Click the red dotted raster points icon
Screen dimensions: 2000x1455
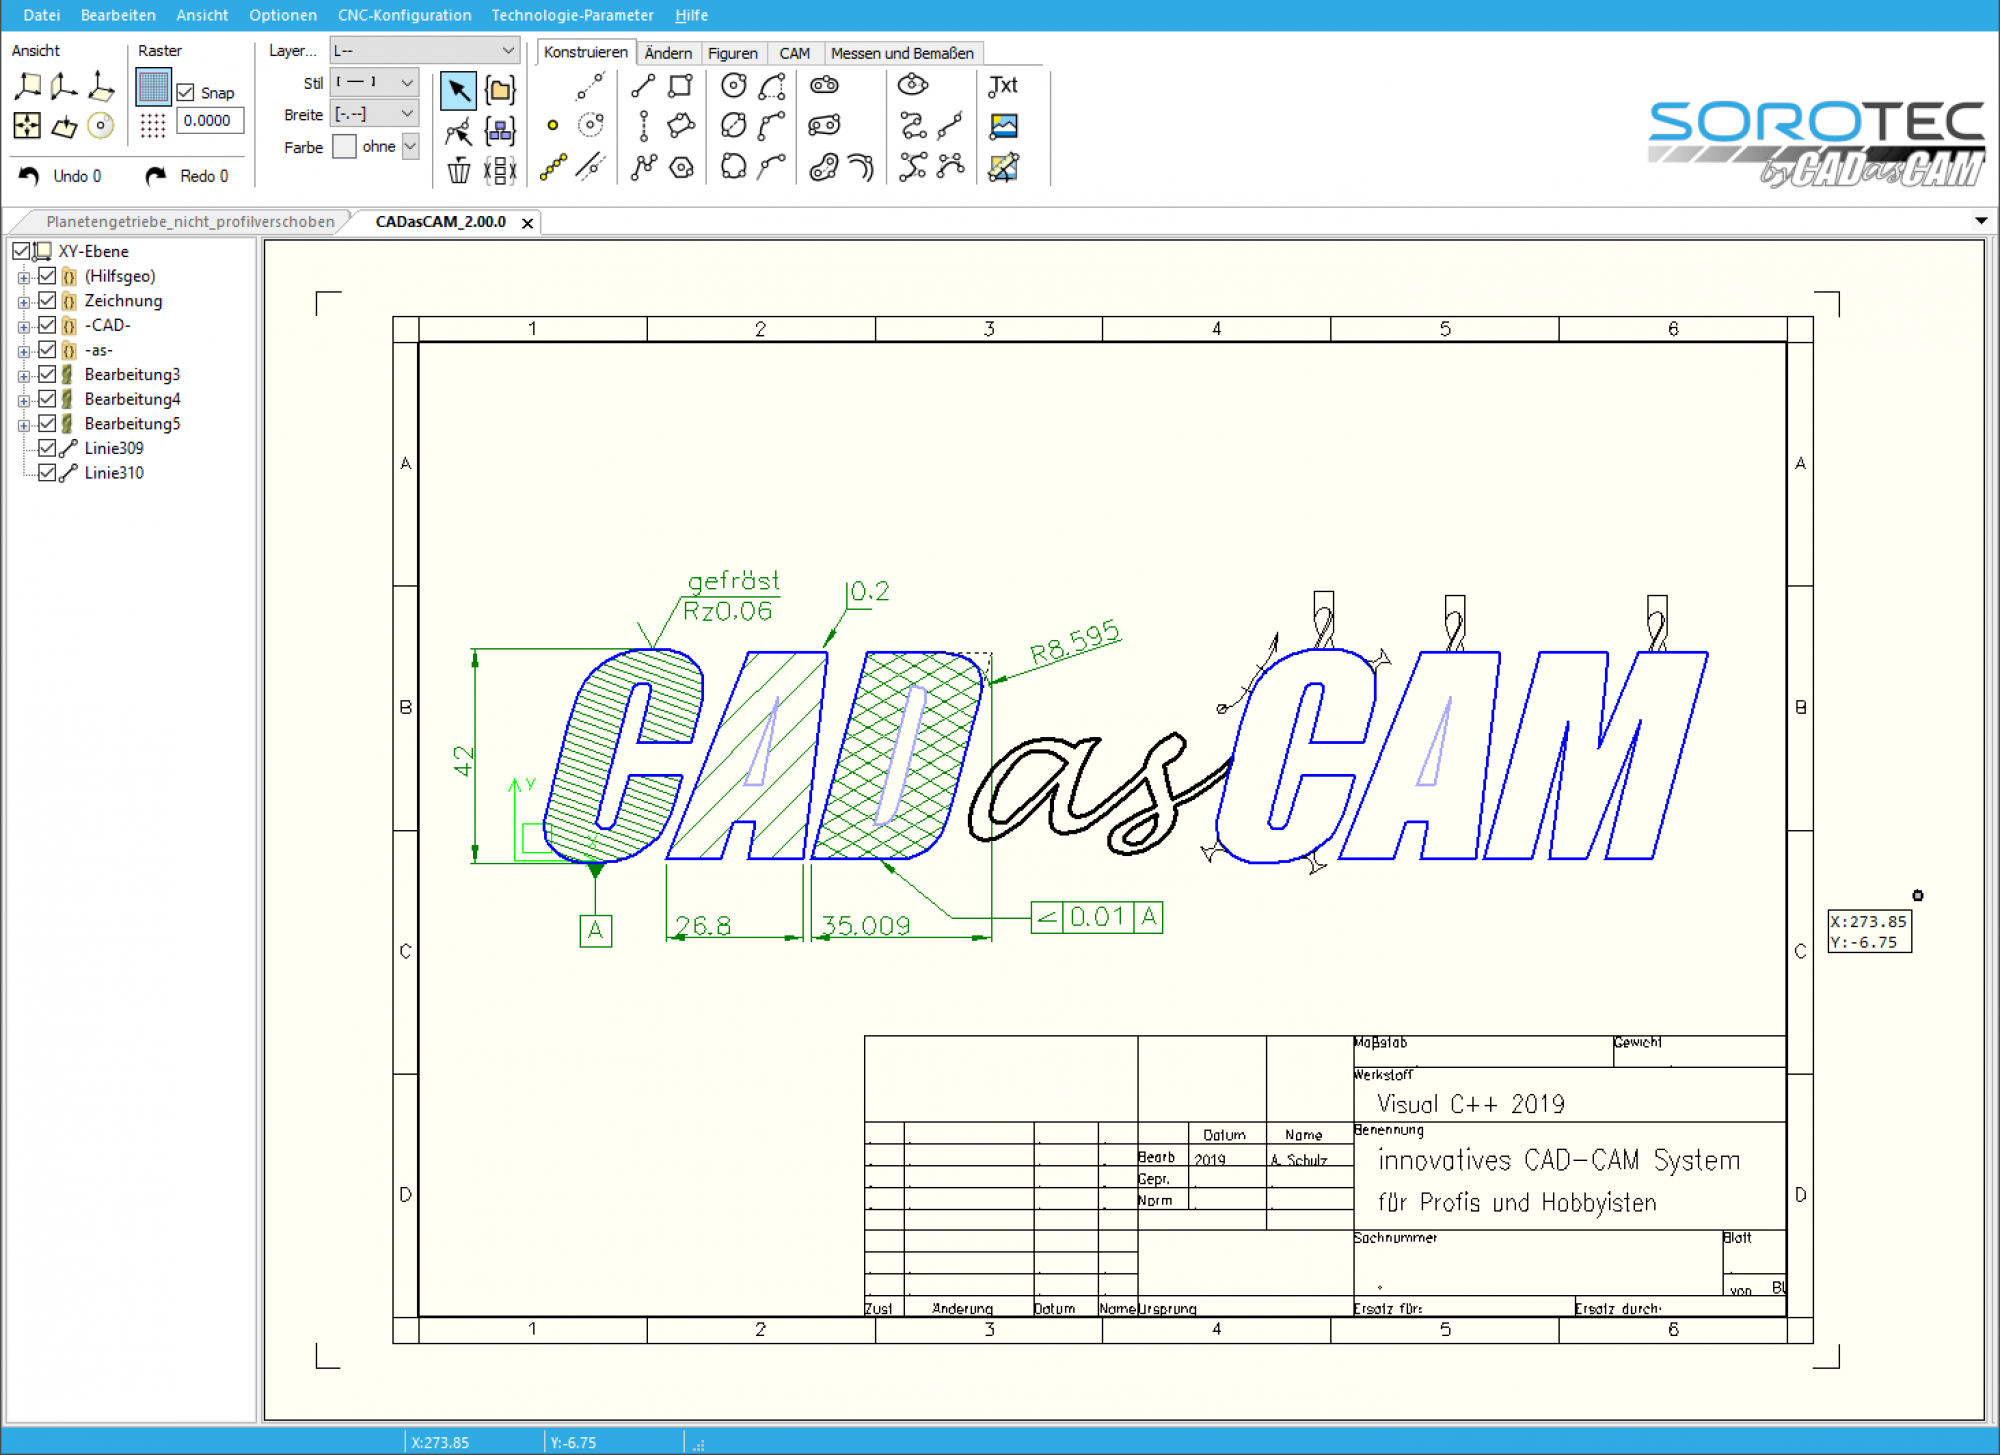click(x=153, y=125)
